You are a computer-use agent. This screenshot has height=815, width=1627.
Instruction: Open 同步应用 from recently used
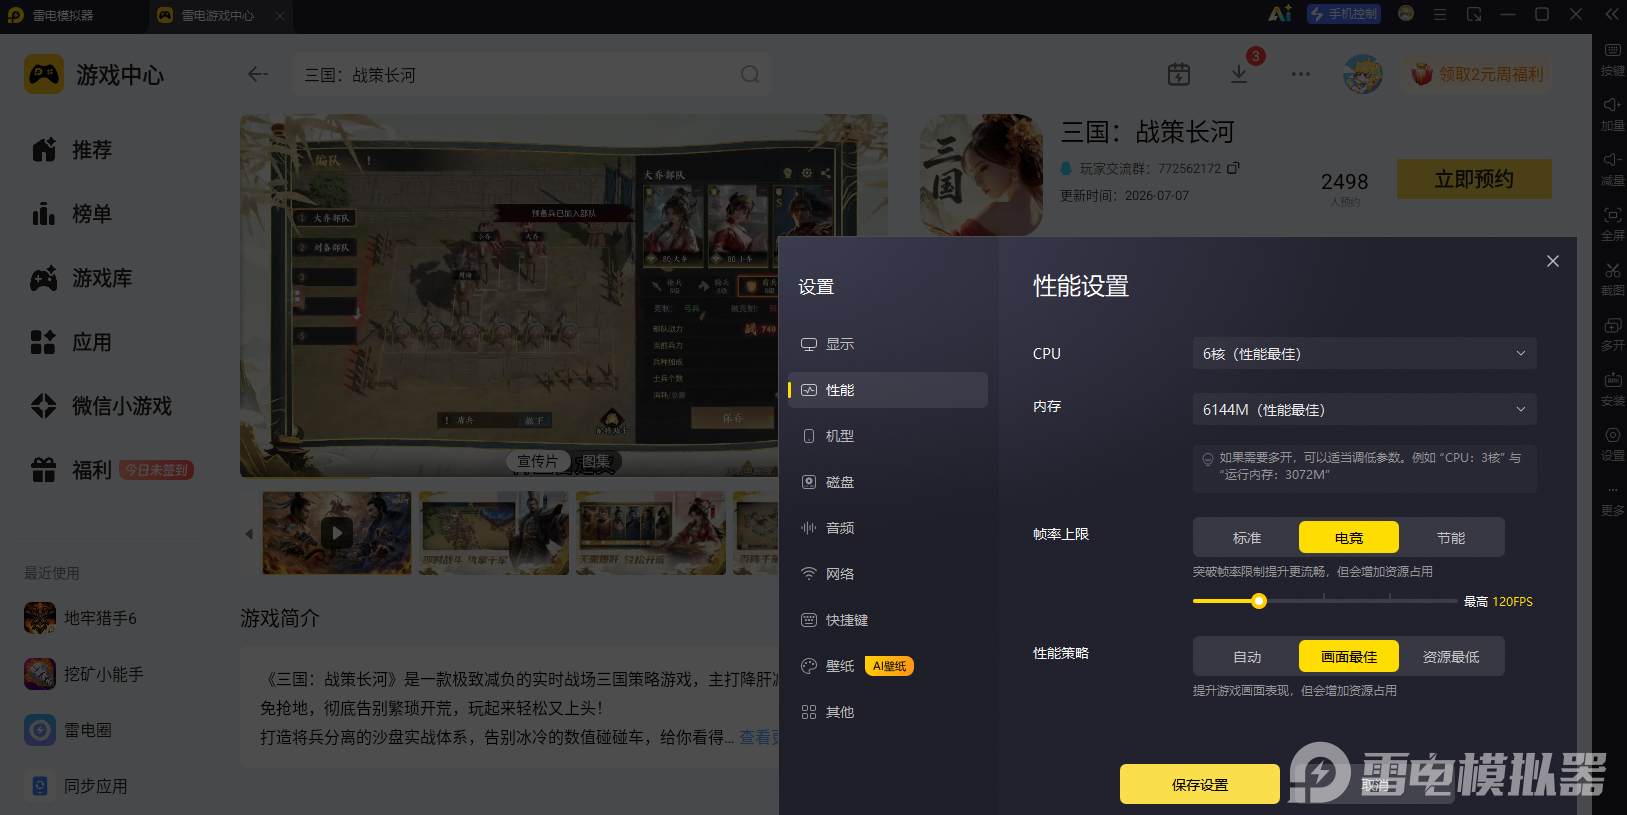(x=76, y=786)
